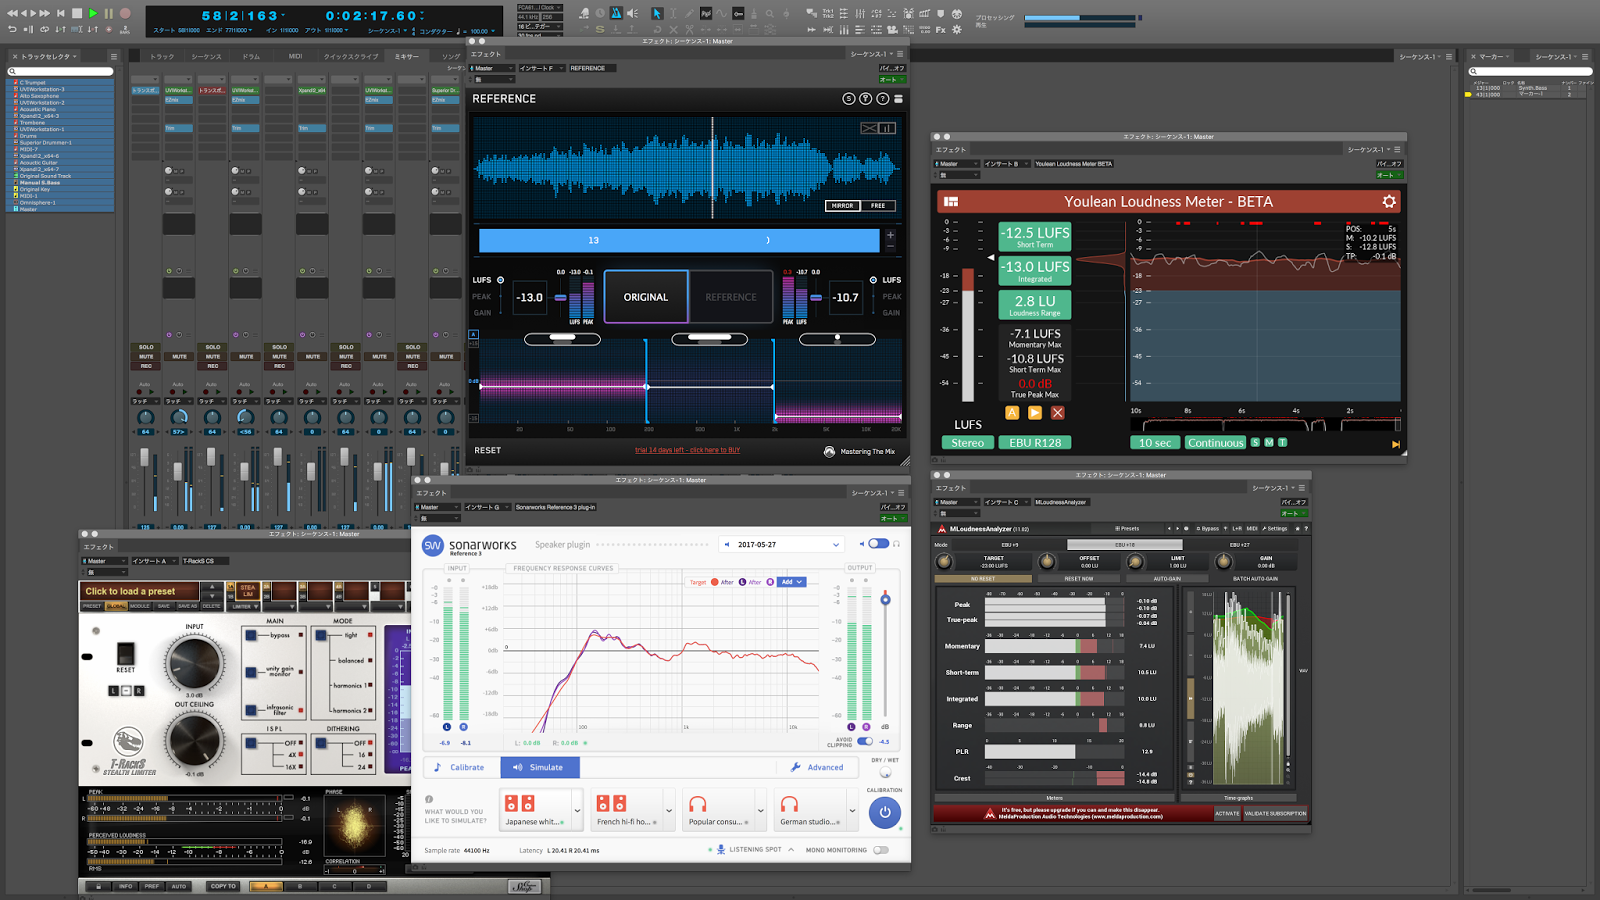Expand Popular consumer headphone preset dropdown arrow
The image size is (1600, 900).
click(761, 810)
